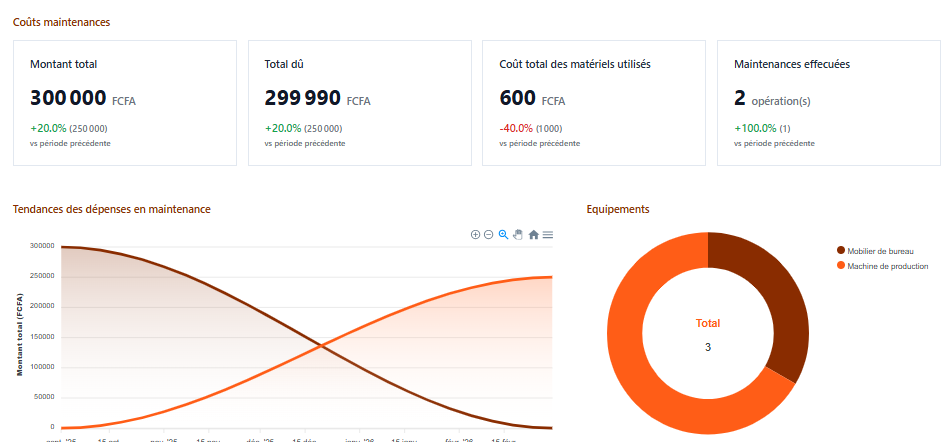
Task: Click the Coût total des matériels utilisés card
Action: [x=594, y=103]
